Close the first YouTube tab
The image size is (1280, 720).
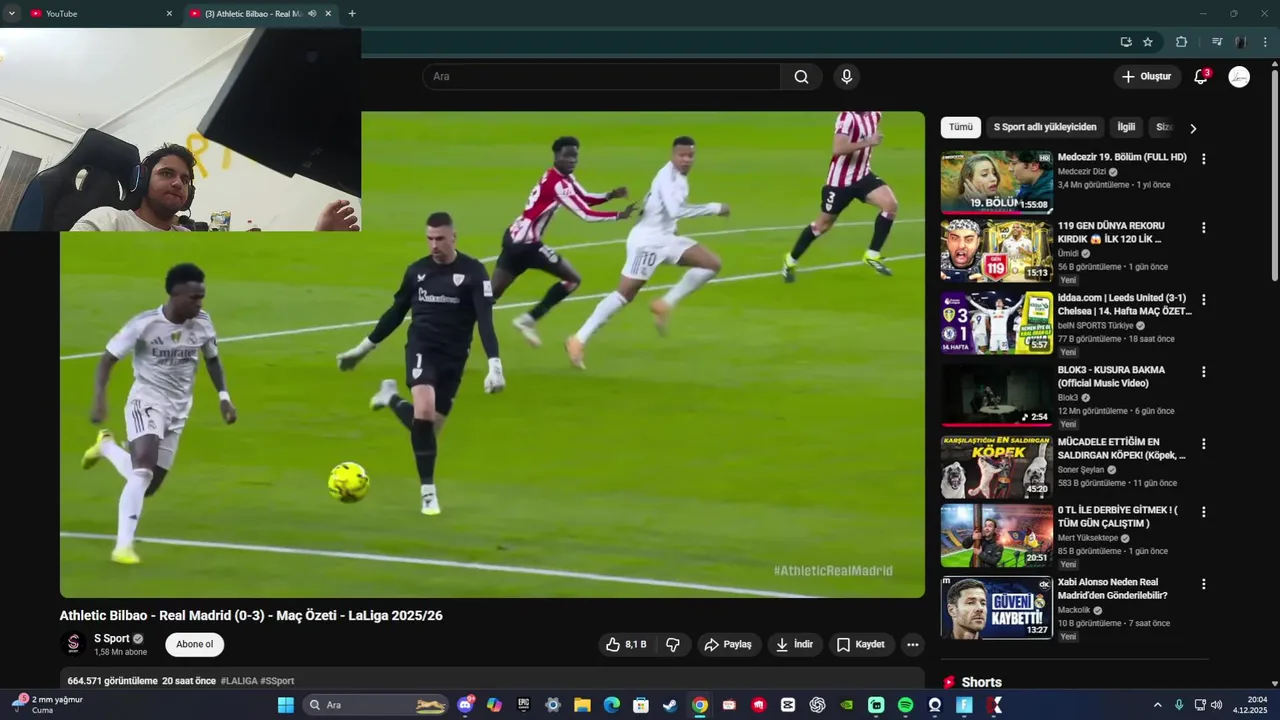[x=169, y=14]
